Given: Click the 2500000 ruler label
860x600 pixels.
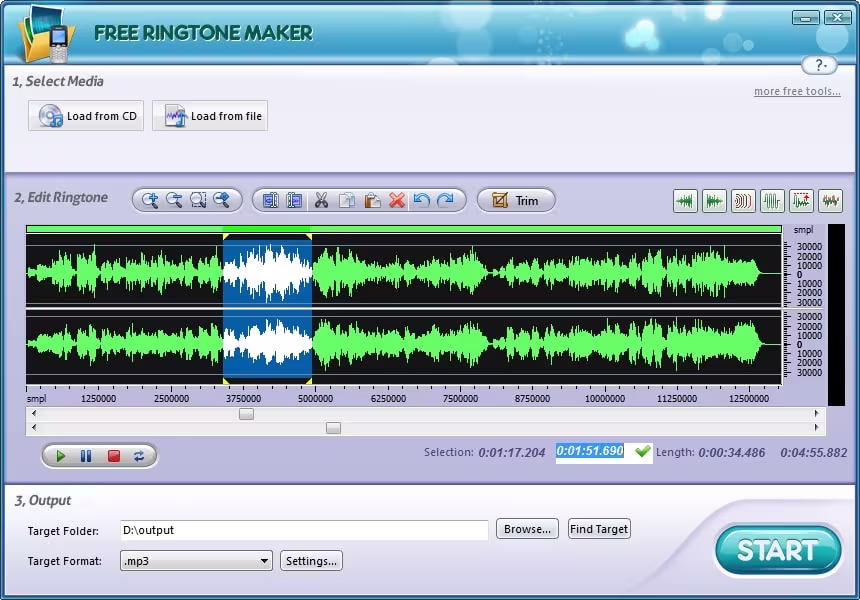Looking at the screenshot, I should (x=171, y=399).
